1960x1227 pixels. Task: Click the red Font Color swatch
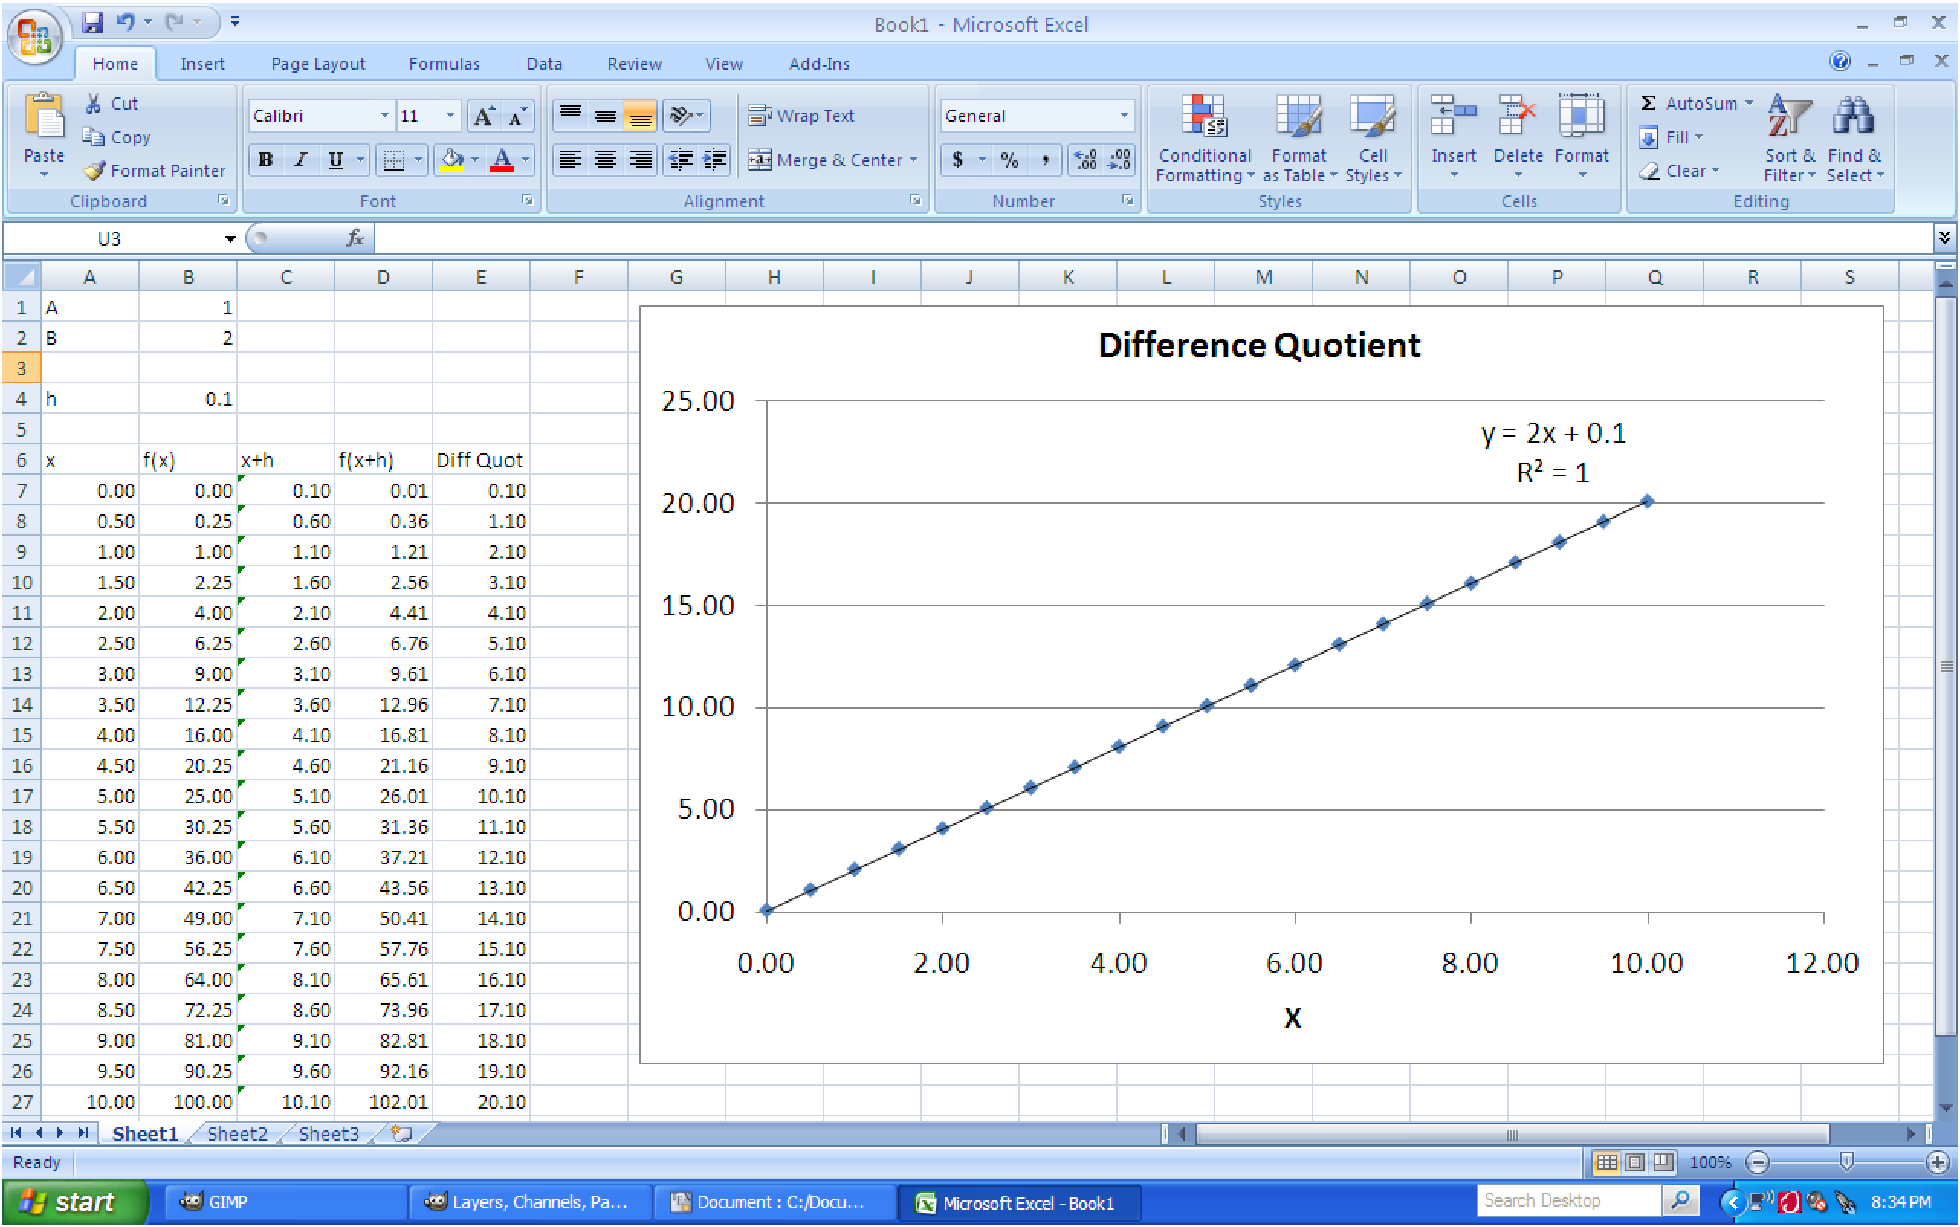(502, 160)
